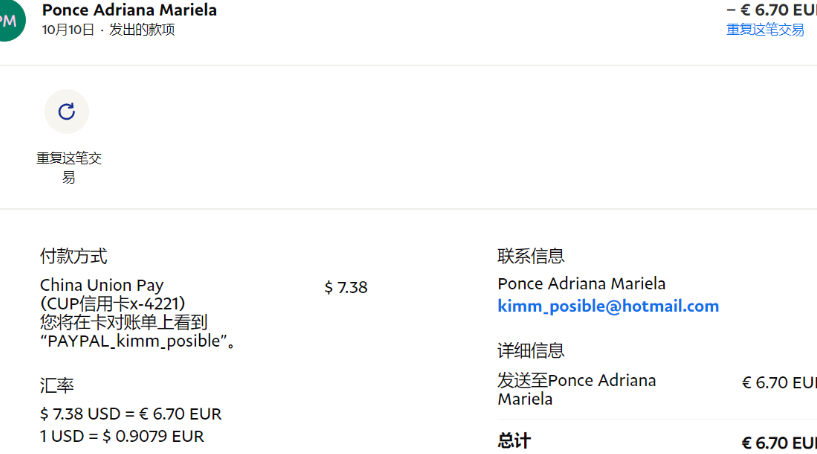This screenshot has width=817, height=454.
Task: Click the PM profile avatar
Action: pos(8,20)
